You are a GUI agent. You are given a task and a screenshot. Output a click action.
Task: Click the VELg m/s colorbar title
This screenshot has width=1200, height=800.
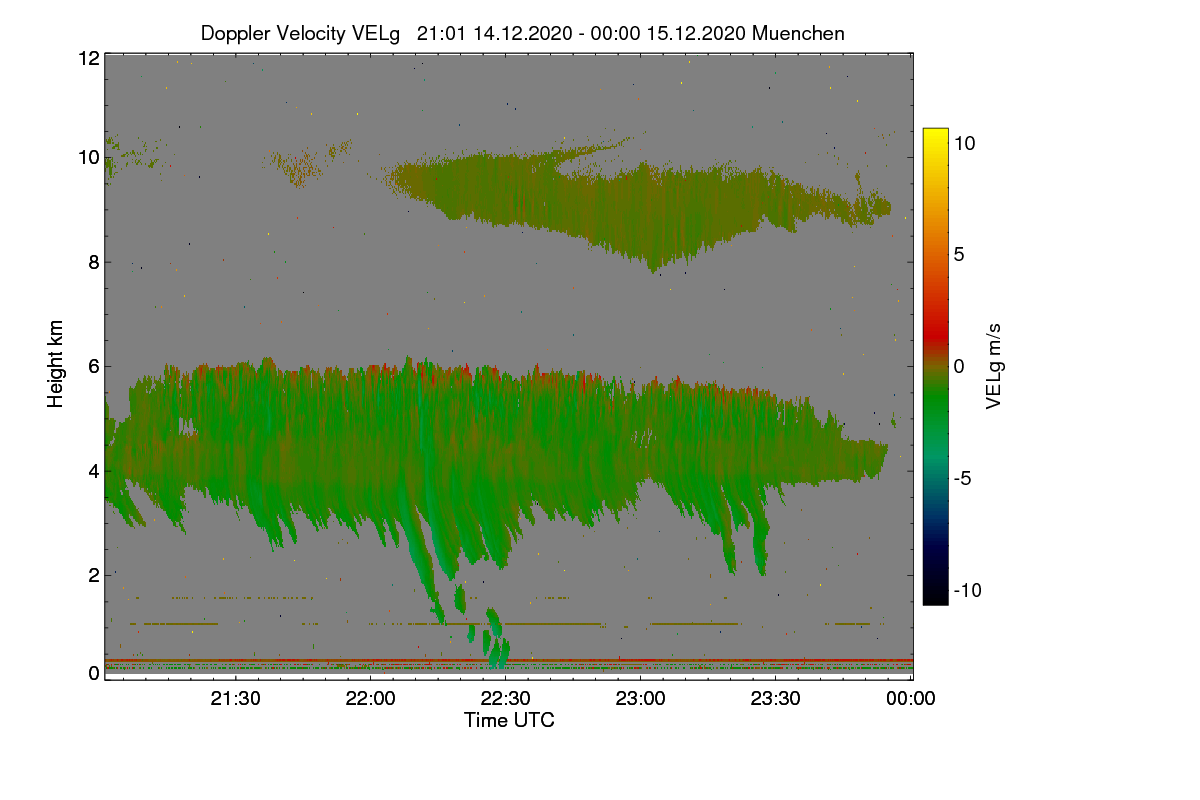pos(994,366)
